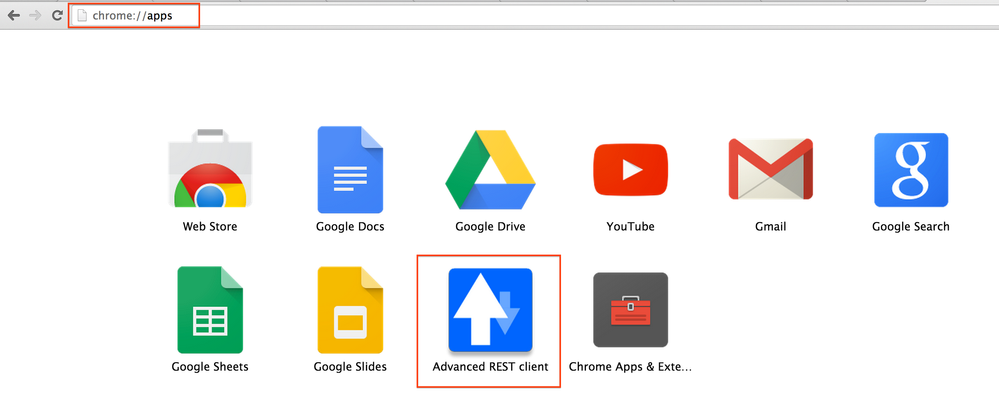999x408 pixels.
Task: Open the Chrome Apps & Extensions toolbox icon
Action: click(630, 309)
